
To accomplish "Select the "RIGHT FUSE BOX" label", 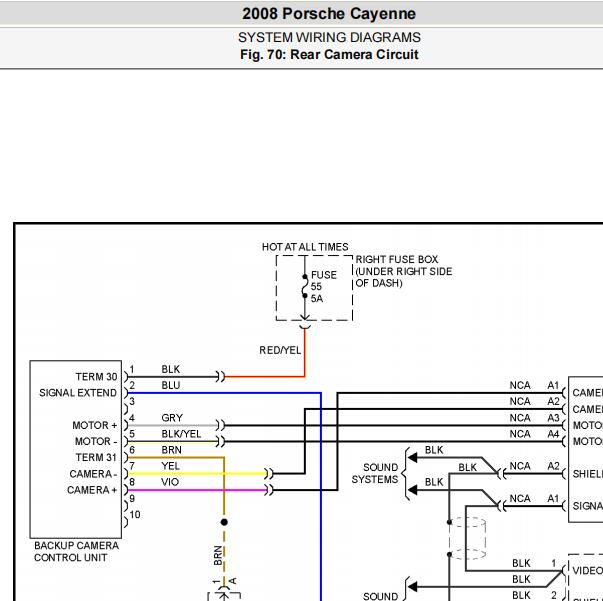I will point(396,260).
